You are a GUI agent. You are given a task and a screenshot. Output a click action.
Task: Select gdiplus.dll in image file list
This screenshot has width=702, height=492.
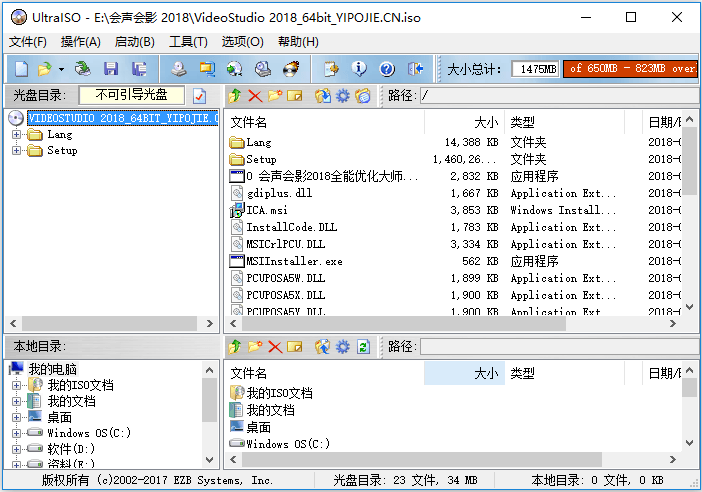click(x=279, y=193)
